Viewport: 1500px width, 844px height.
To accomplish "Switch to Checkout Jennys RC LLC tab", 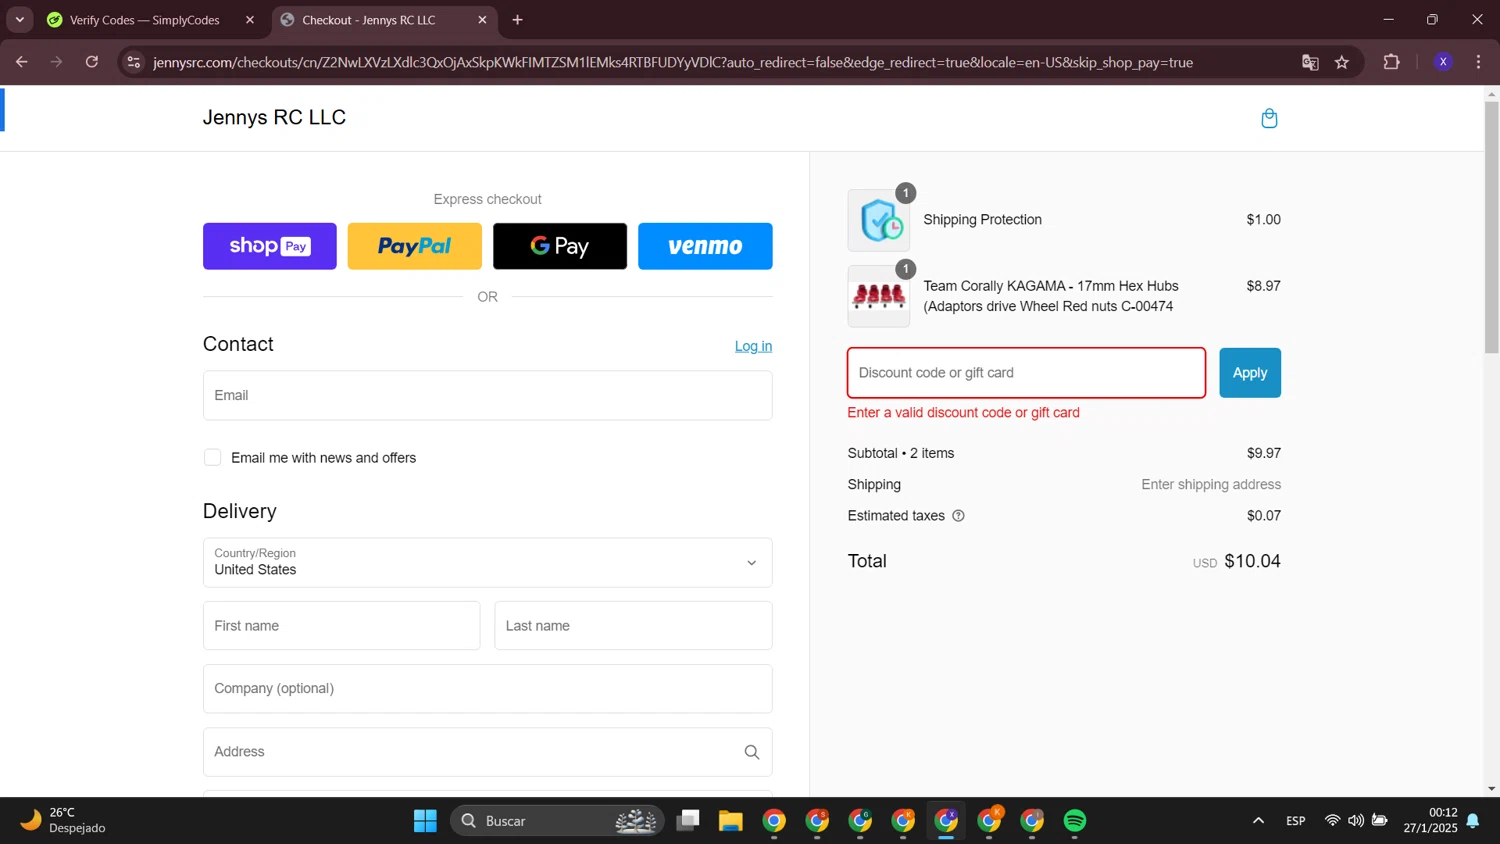I will 370,20.
